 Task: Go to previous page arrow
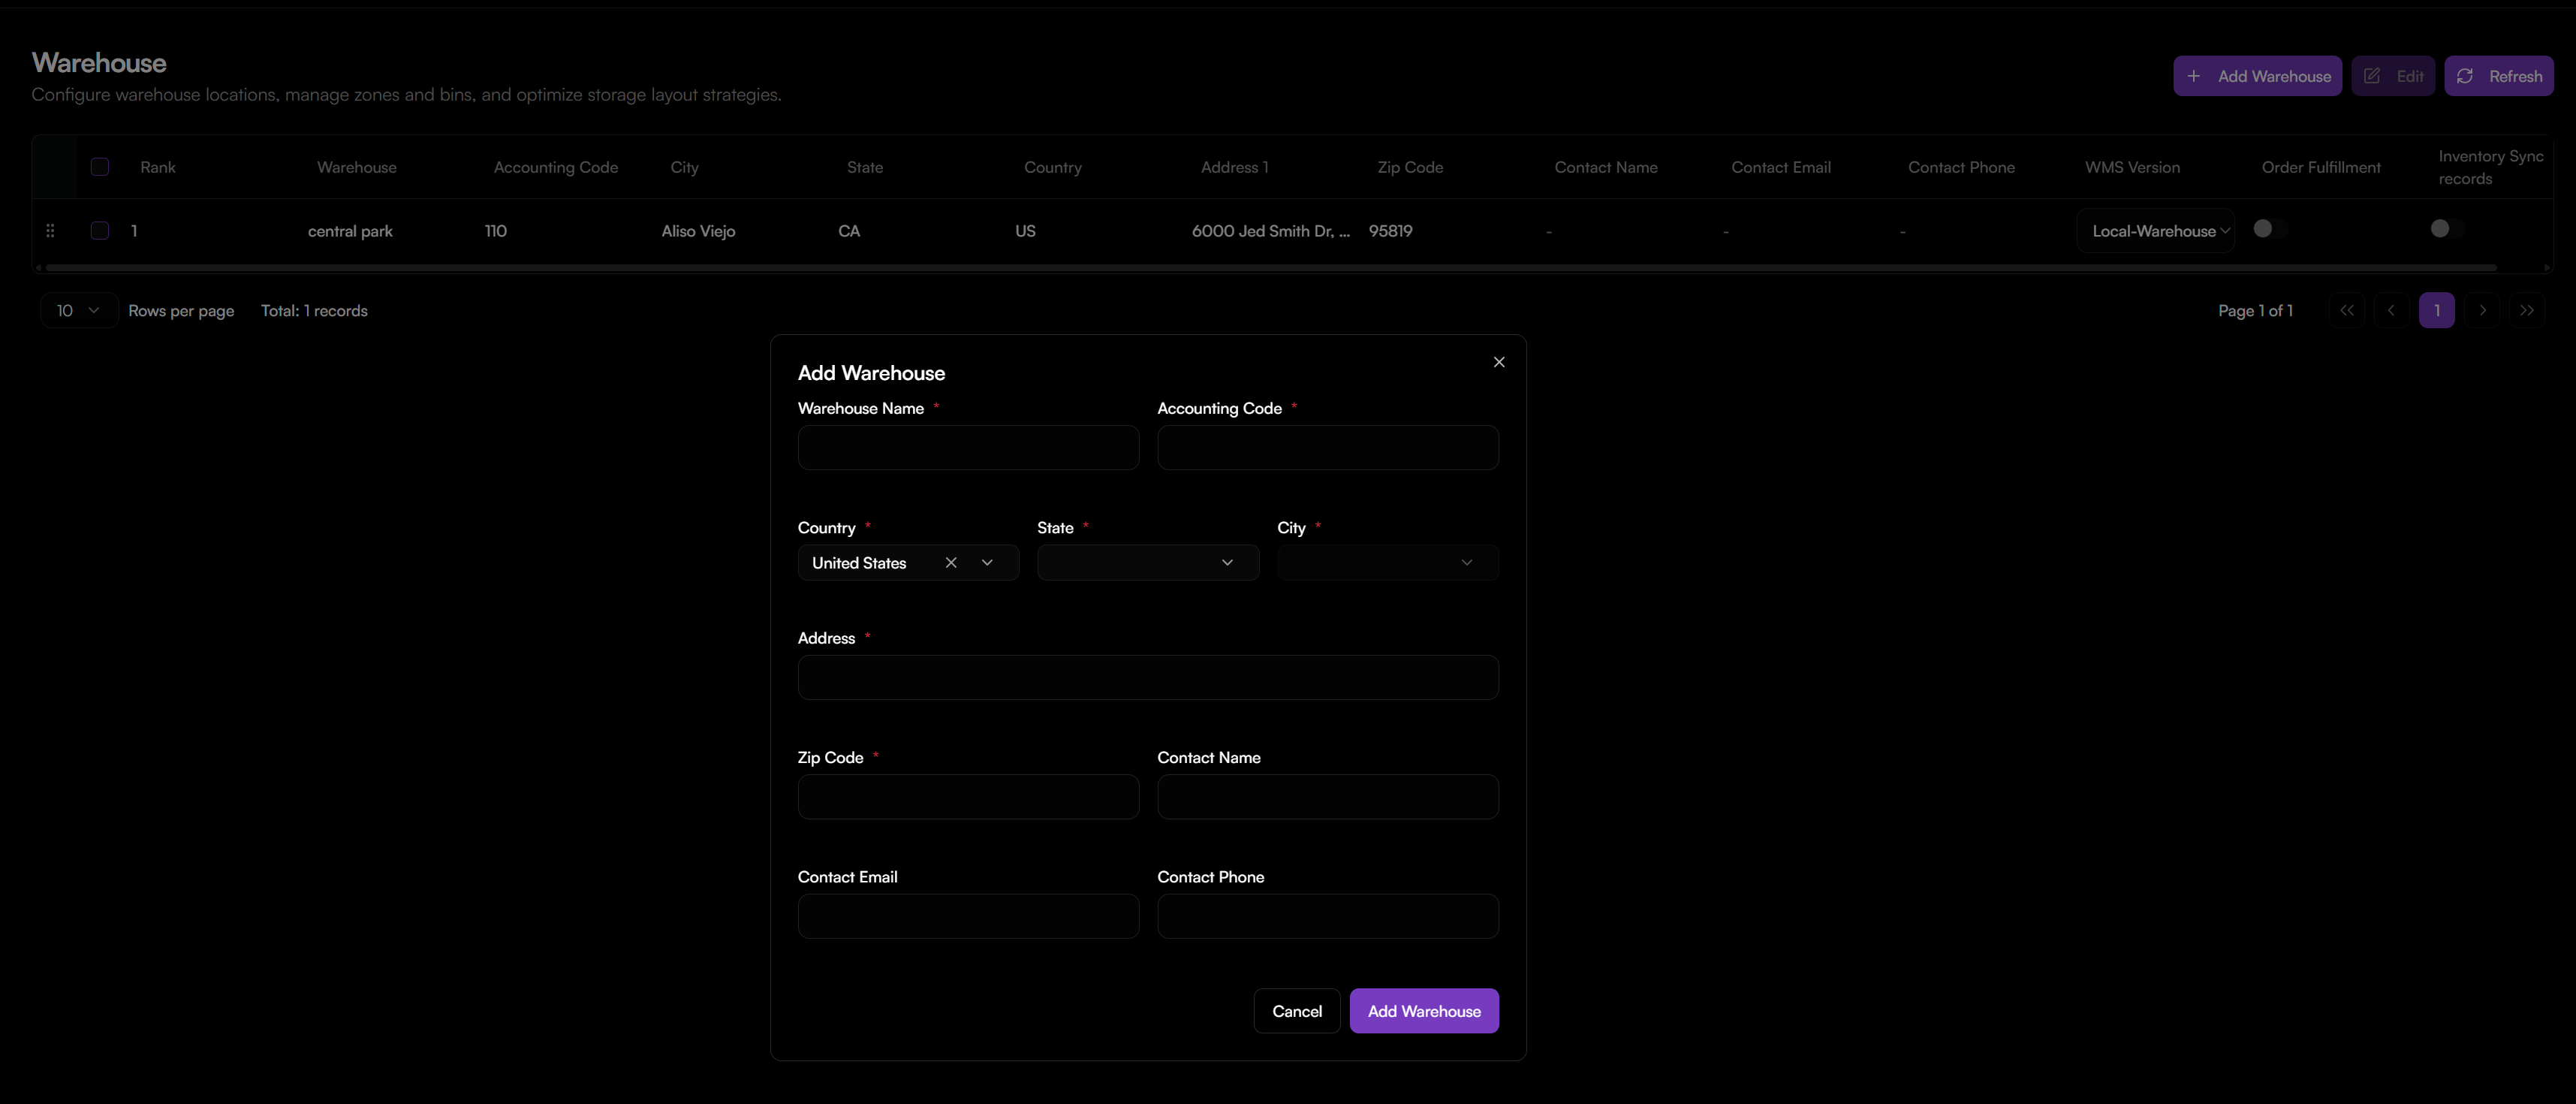pyautogui.click(x=2391, y=311)
